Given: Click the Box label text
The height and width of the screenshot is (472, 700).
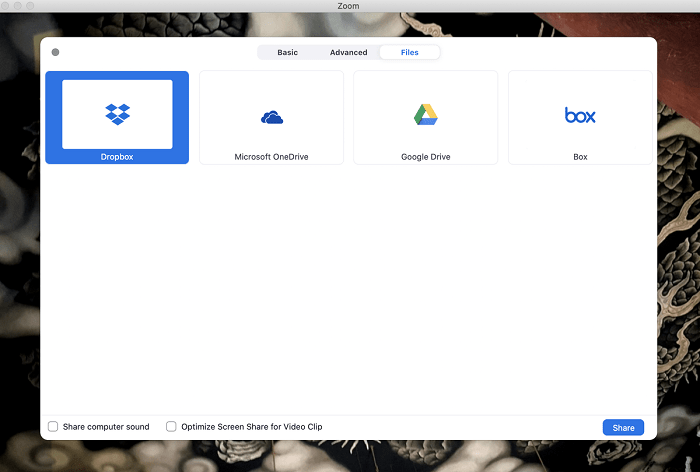Looking at the screenshot, I should pos(580,157).
